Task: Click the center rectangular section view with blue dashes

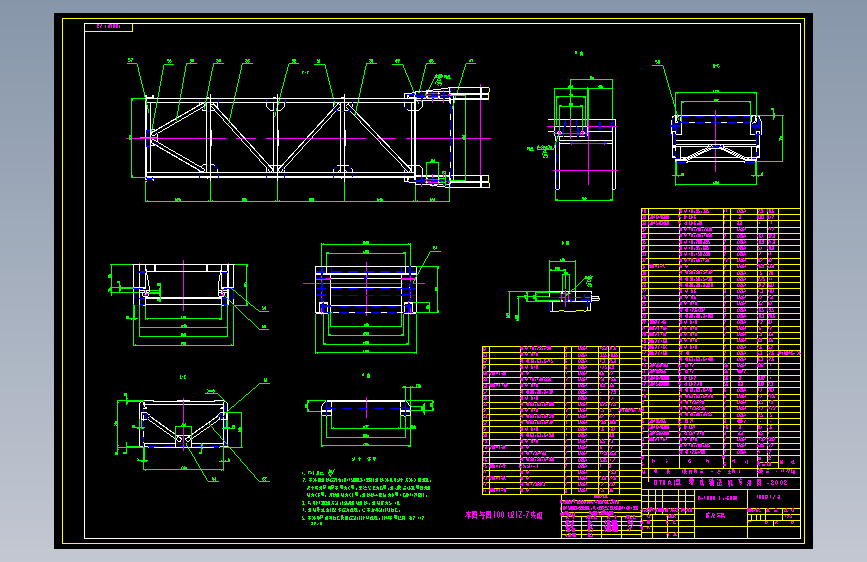Action: pos(367,298)
